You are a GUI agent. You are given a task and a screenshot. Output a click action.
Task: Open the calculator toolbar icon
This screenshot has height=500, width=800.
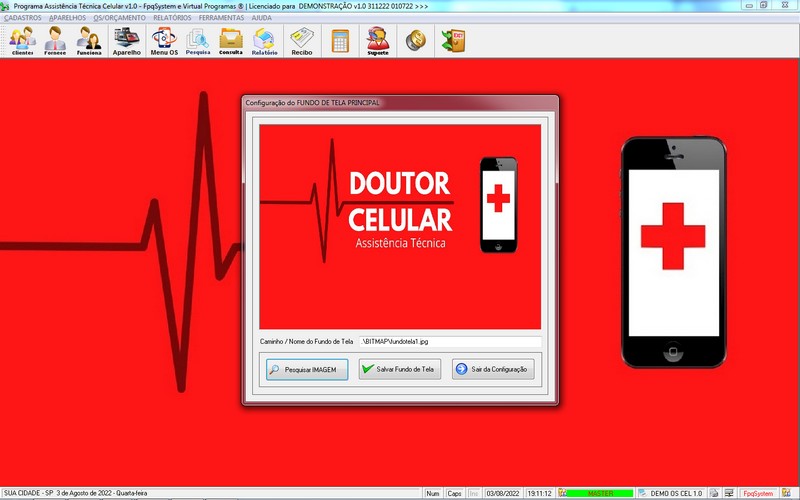[x=340, y=40]
